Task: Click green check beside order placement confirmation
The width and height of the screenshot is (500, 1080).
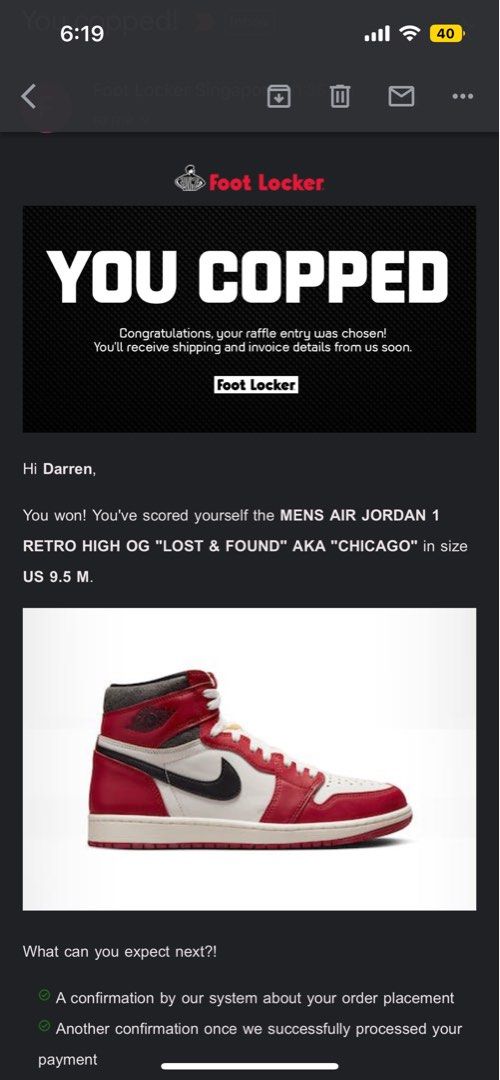Action: click(45, 995)
